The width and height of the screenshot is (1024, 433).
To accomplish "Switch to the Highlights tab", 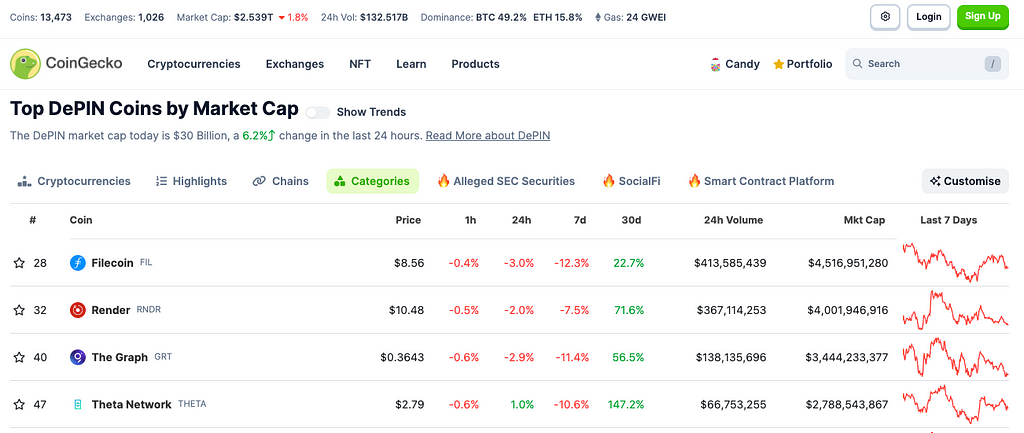I will coord(191,181).
